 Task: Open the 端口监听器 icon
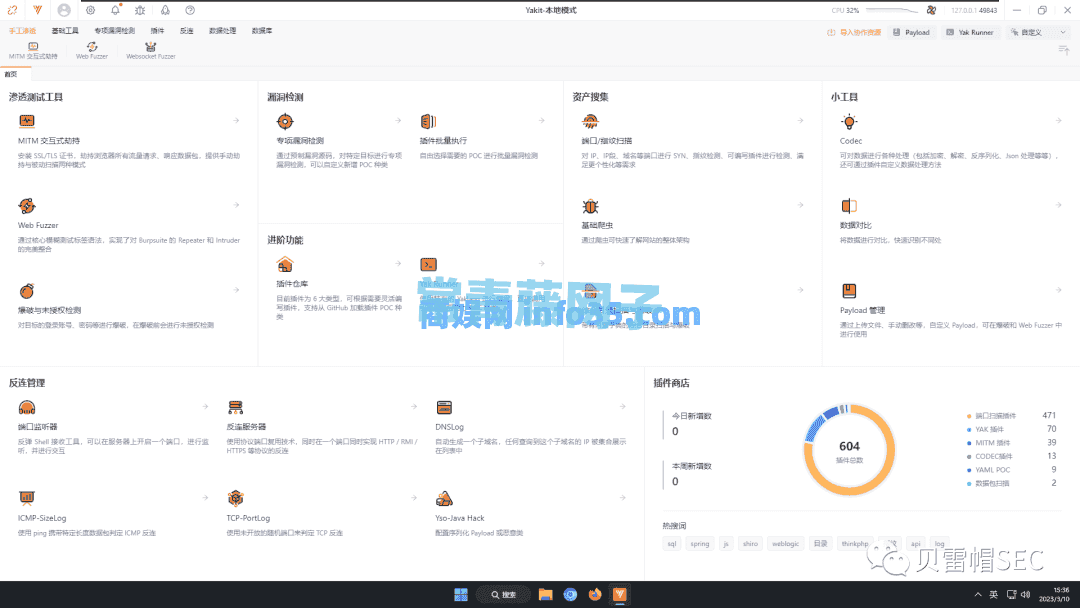pos(27,408)
